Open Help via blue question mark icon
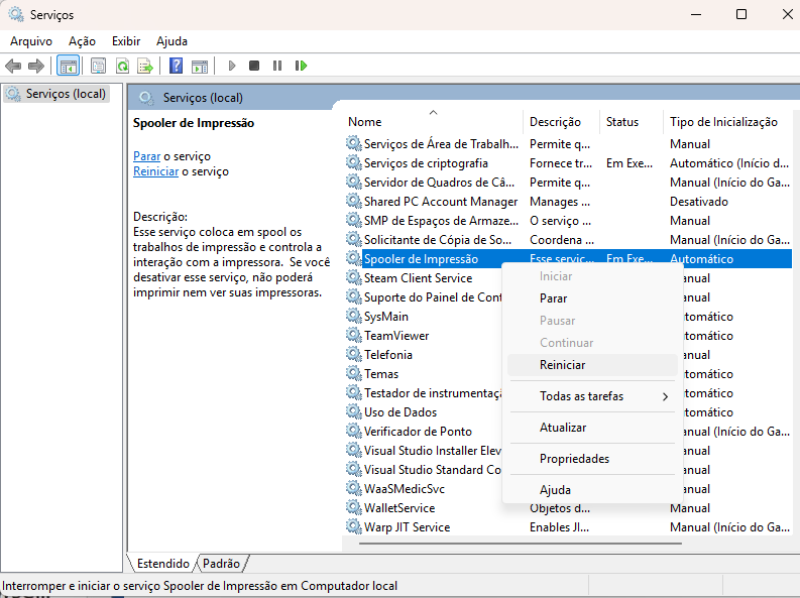Viewport: 800px width, 598px height. pyautogui.click(x=176, y=66)
